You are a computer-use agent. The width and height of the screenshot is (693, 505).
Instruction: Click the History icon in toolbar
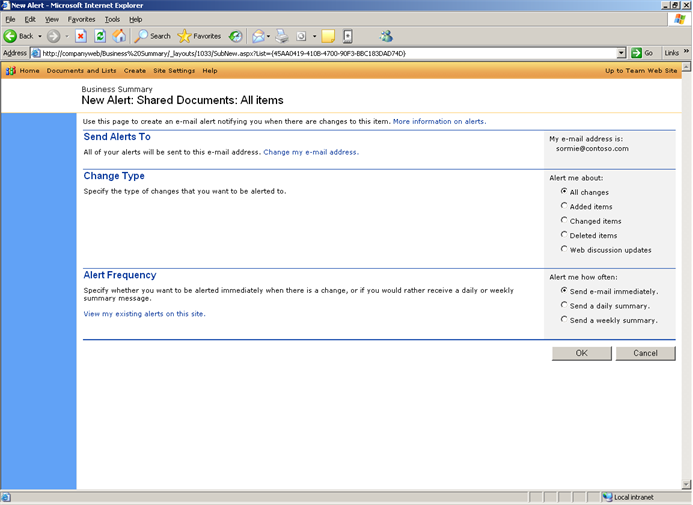point(236,36)
